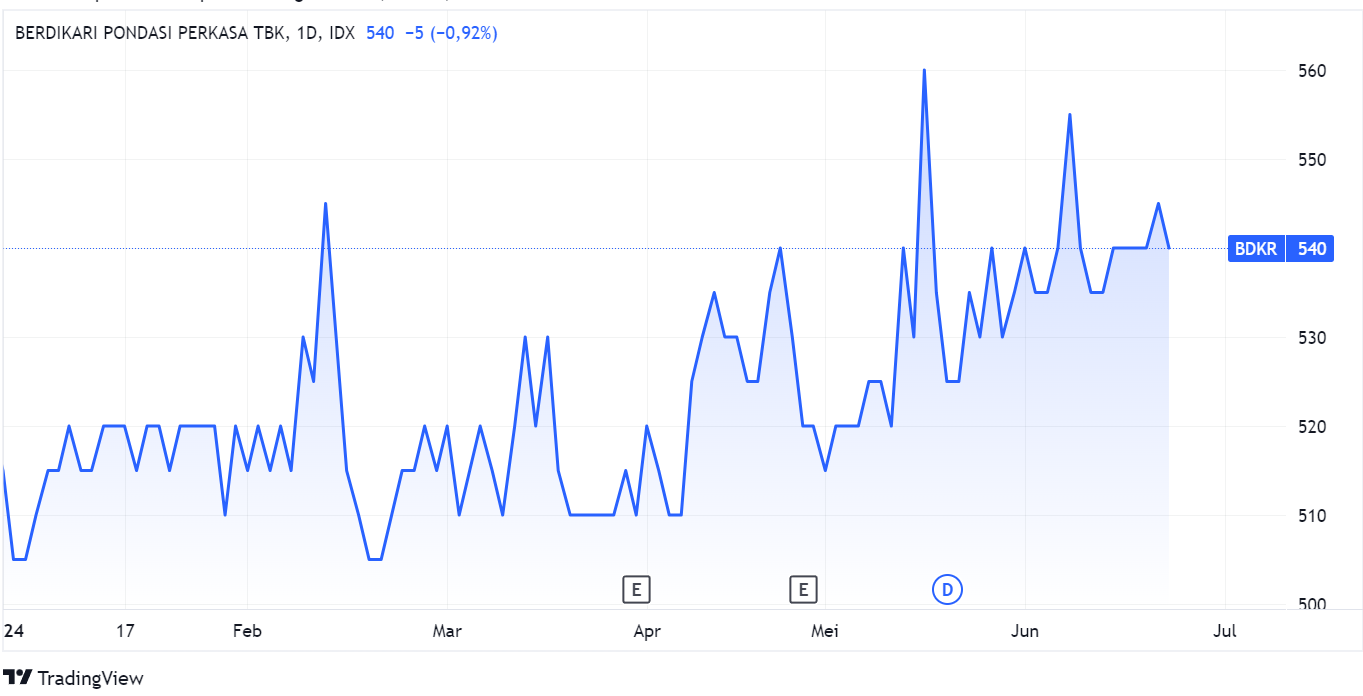
Task: Click the Jun date axis label
Action: pyautogui.click(x=1025, y=631)
